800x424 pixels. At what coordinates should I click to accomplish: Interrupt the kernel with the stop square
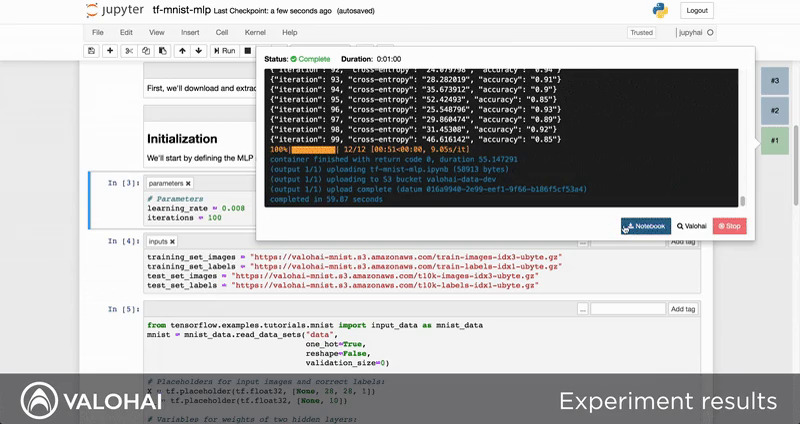(247, 51)
